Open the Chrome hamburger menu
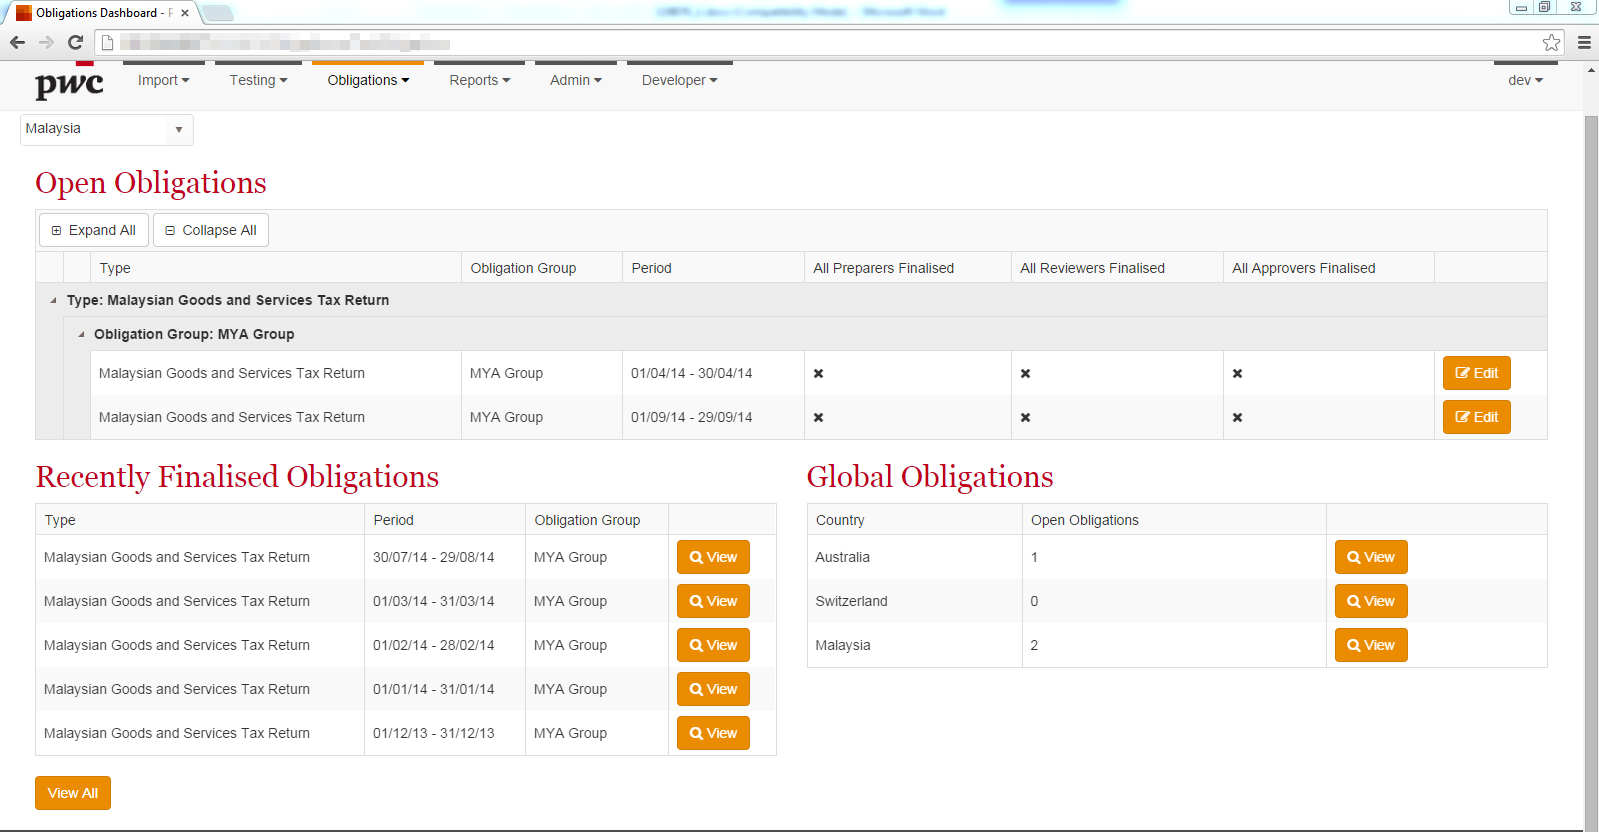This screenshot has width=1599, height=832. coord(1584,43)
